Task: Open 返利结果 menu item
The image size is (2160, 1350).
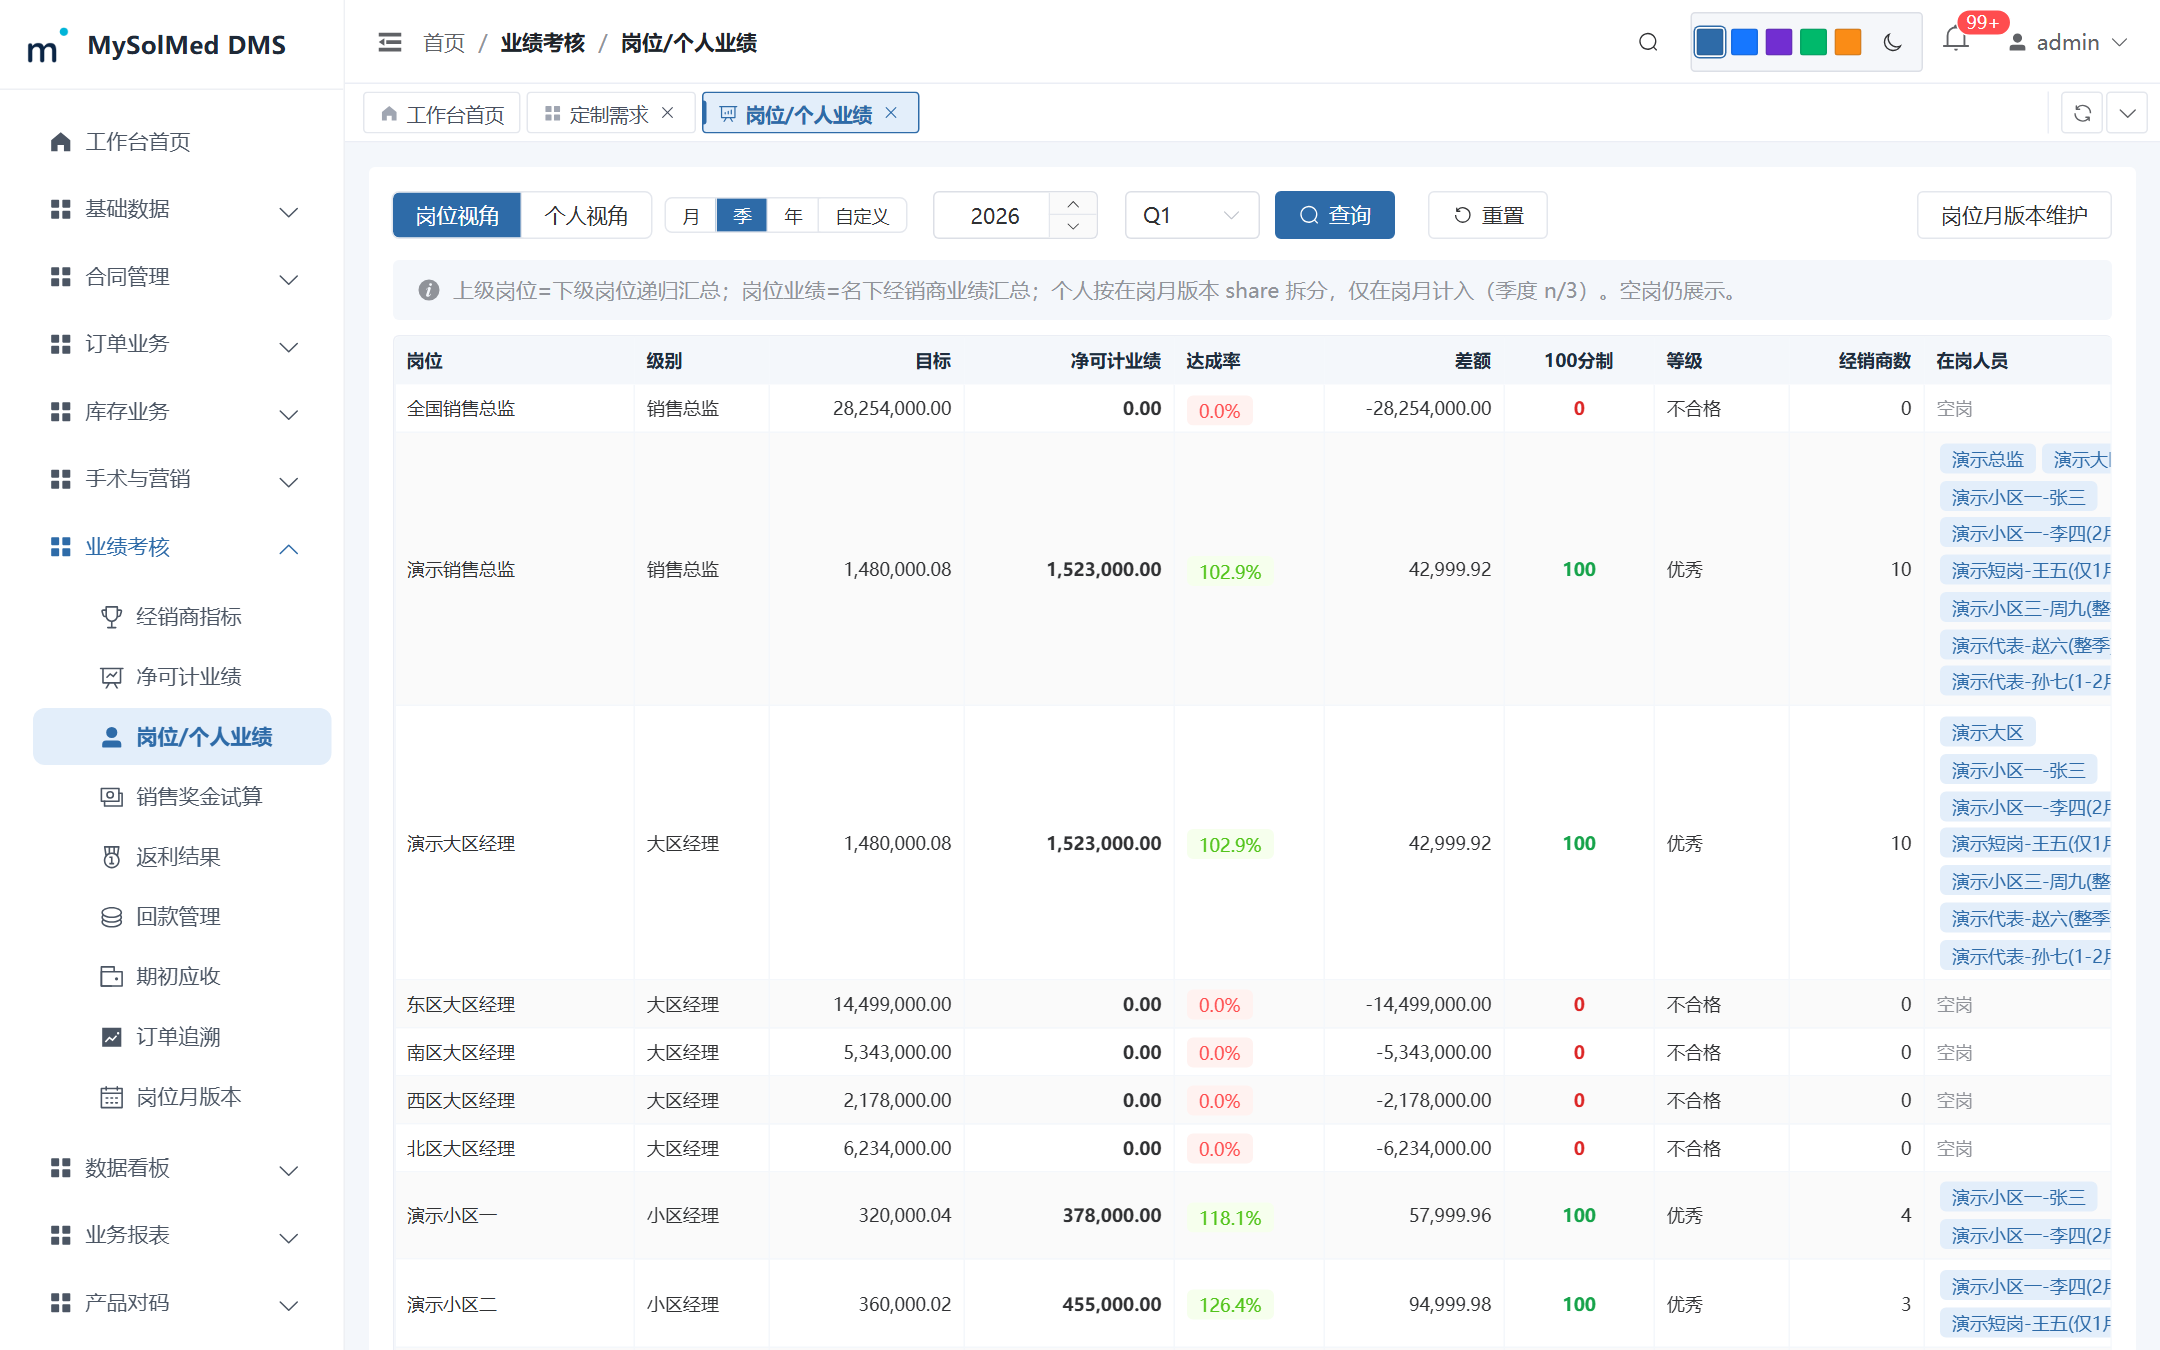Action: tap(182, 857)
